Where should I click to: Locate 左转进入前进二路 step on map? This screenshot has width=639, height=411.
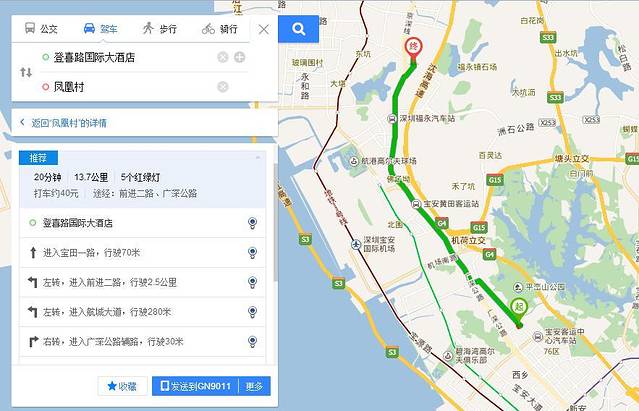252,282
